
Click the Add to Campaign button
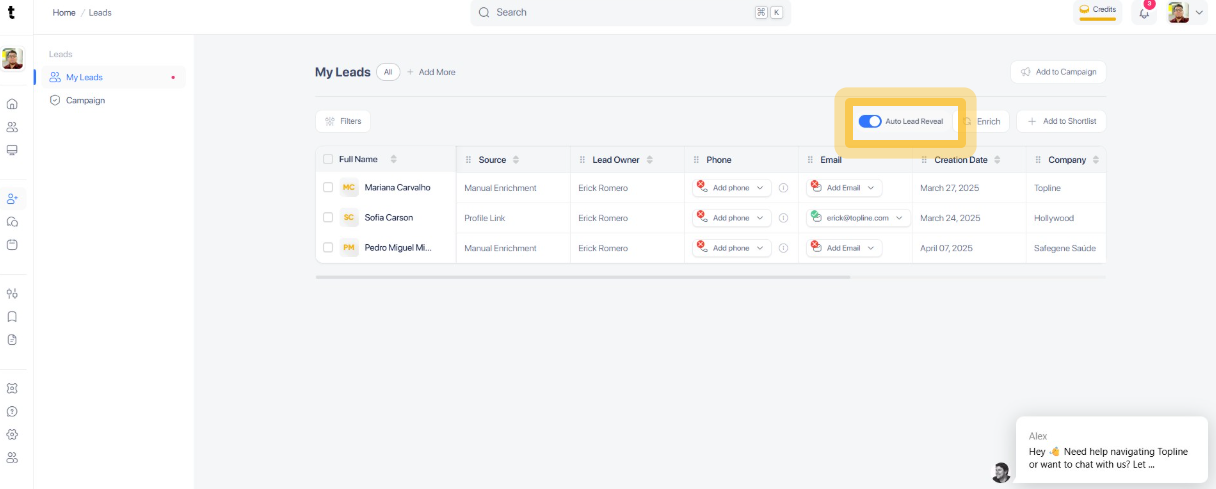pyautogui.click(x=1058, y=72)
